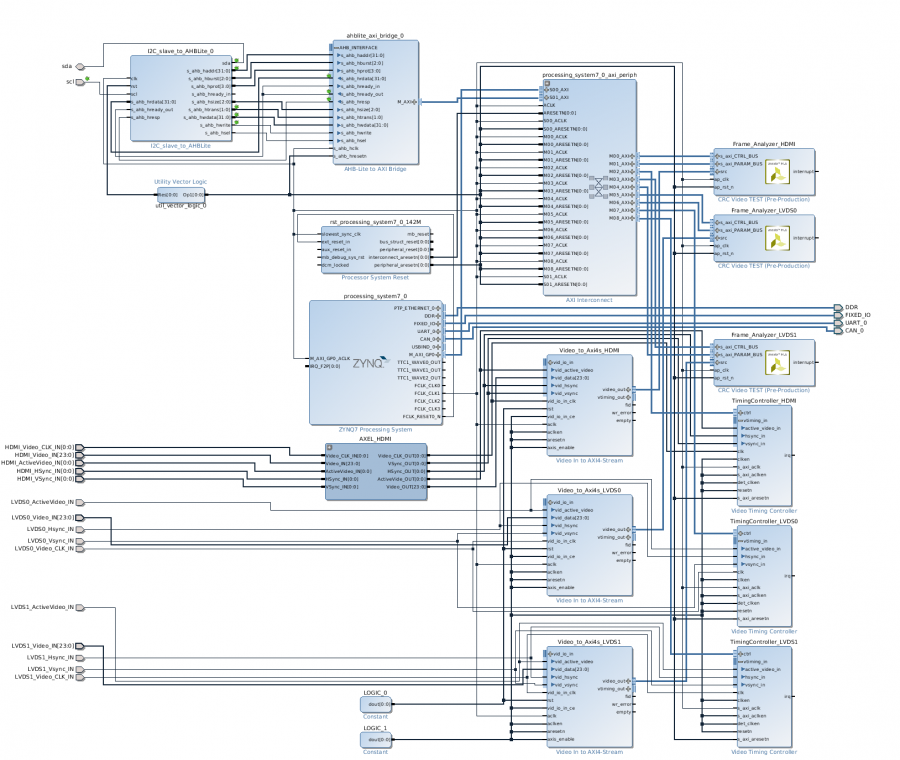Click the "AXI Interconnect" block label
The image size is (900, 760).
[x=589, y=299]
